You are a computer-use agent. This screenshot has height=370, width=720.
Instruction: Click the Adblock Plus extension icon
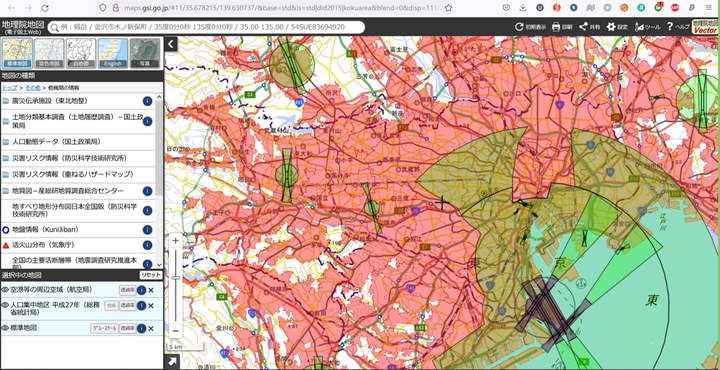[675, 7]
